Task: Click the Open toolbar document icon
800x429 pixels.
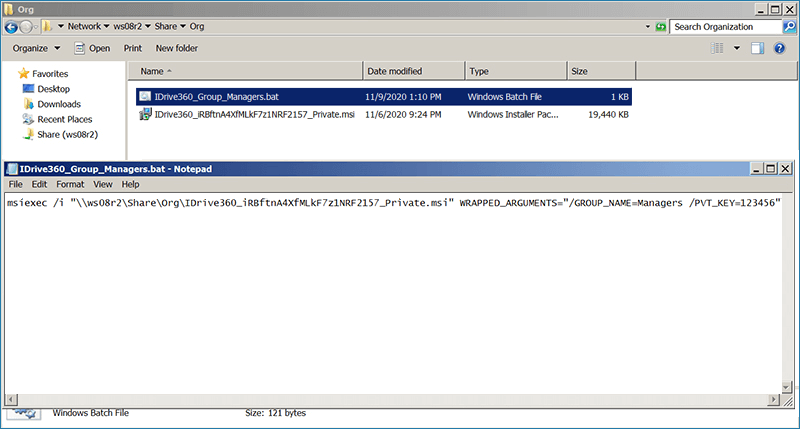Action: click(80, 48)
